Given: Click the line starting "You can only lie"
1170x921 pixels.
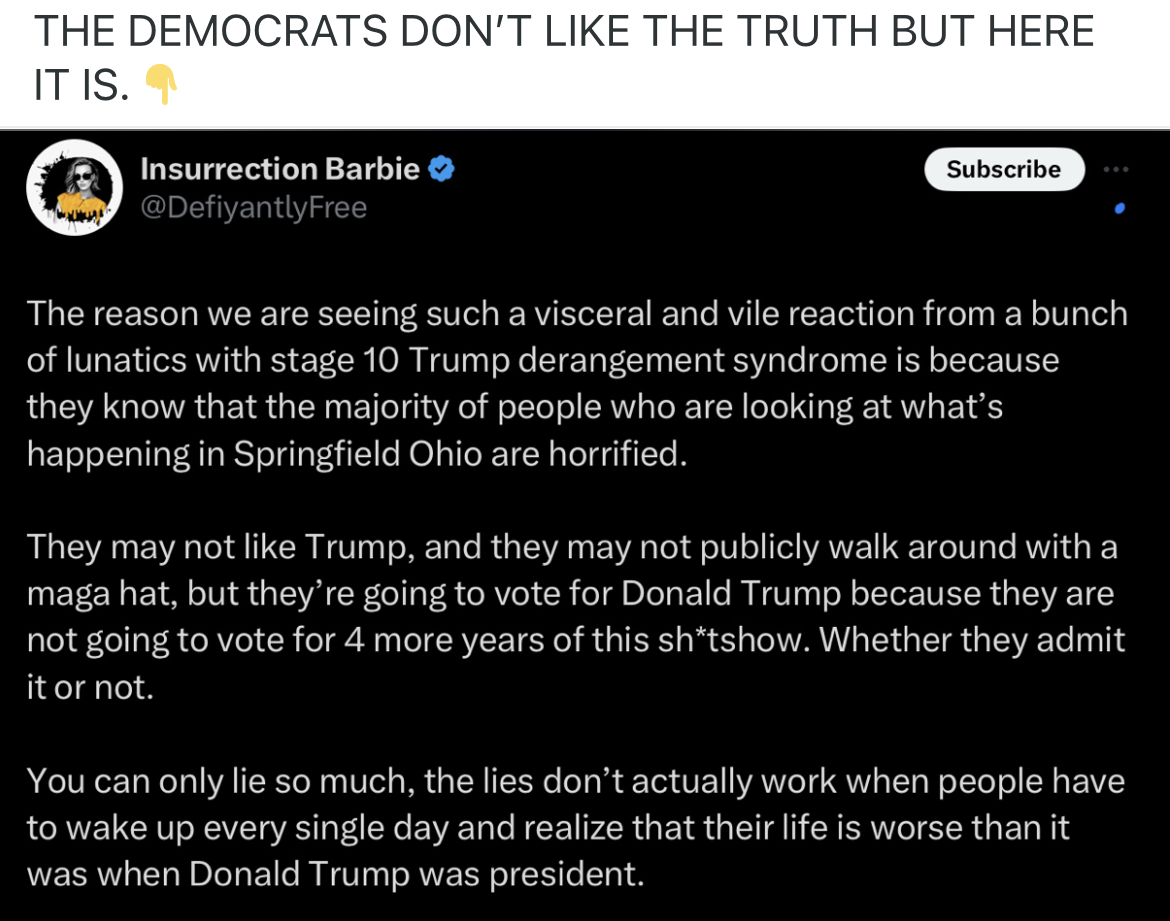Looking at the screenshot, I should pyautogui.click(x=575, y=781).
